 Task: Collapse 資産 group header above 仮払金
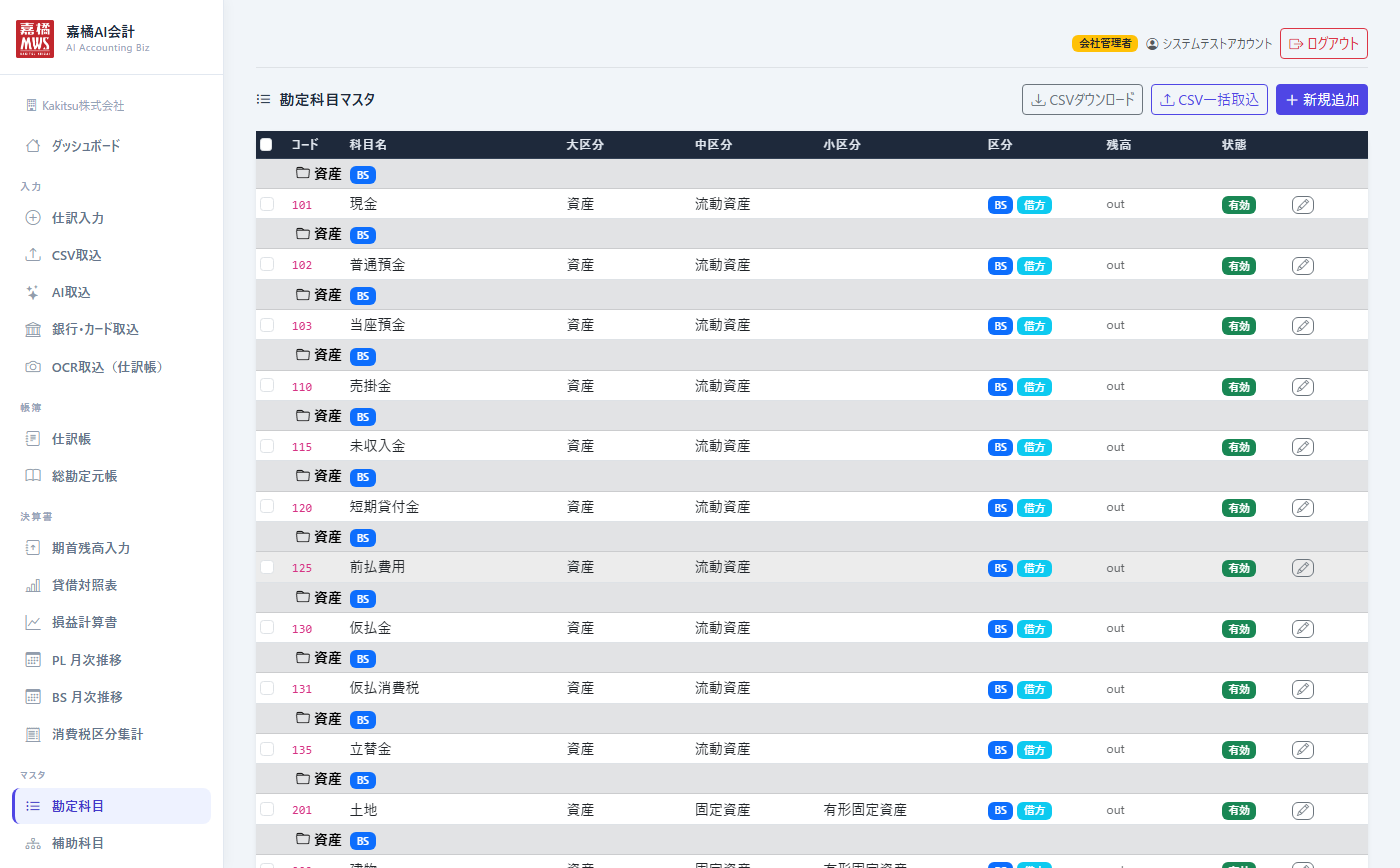point(811,597)
